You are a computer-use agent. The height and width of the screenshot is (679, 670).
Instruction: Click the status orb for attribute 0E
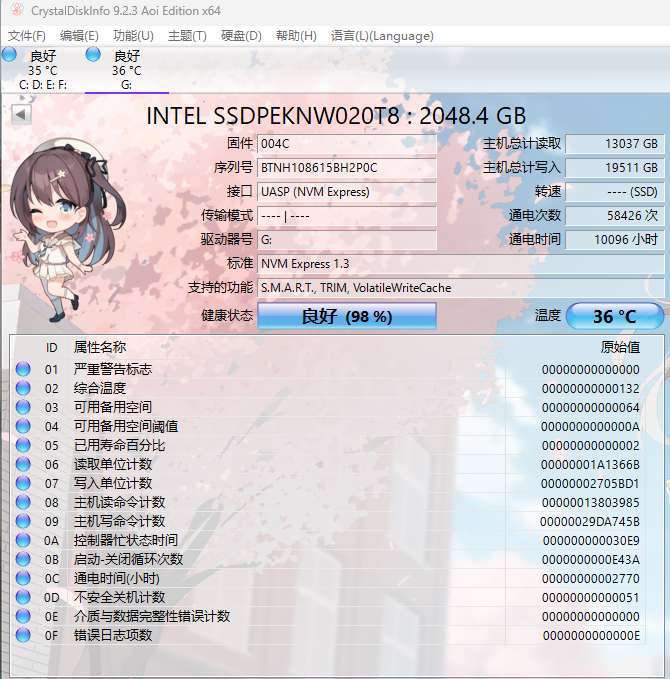pos(23,616)
